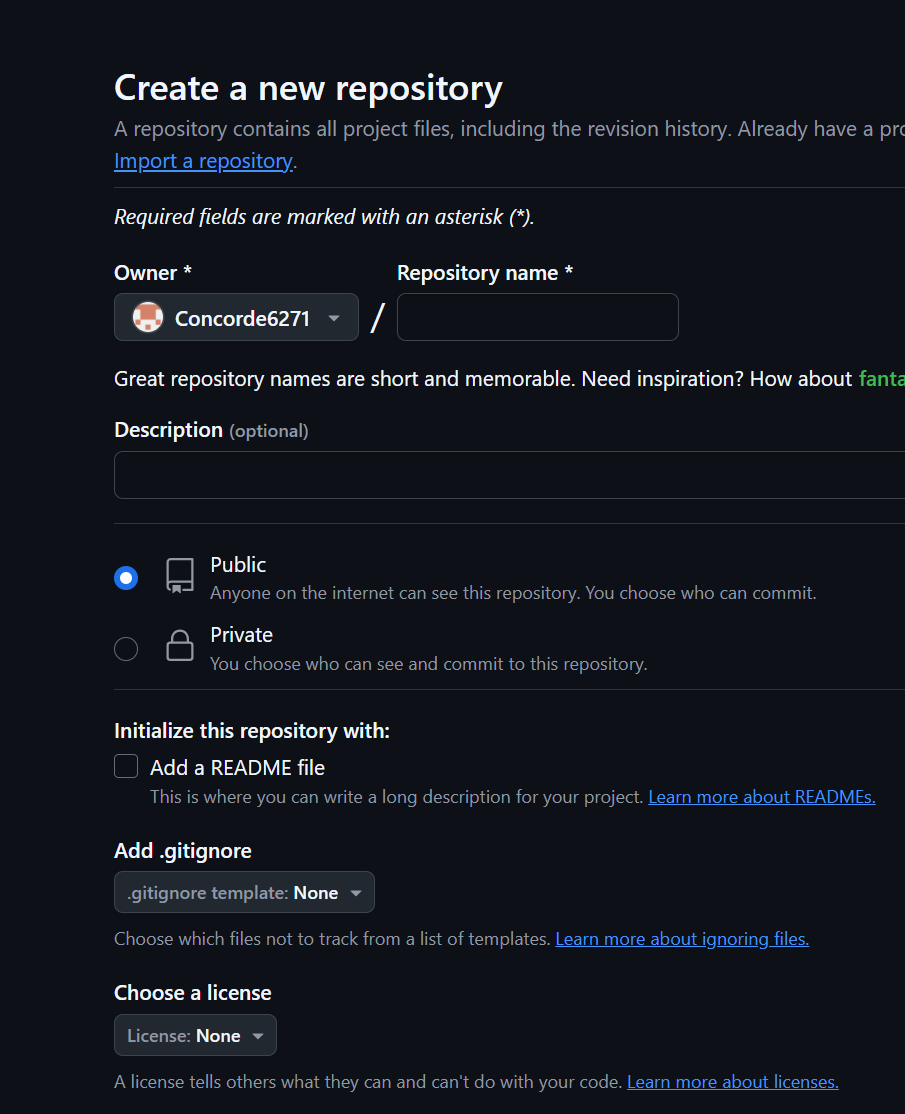Click the green suggested repository name

click(882, 379)
